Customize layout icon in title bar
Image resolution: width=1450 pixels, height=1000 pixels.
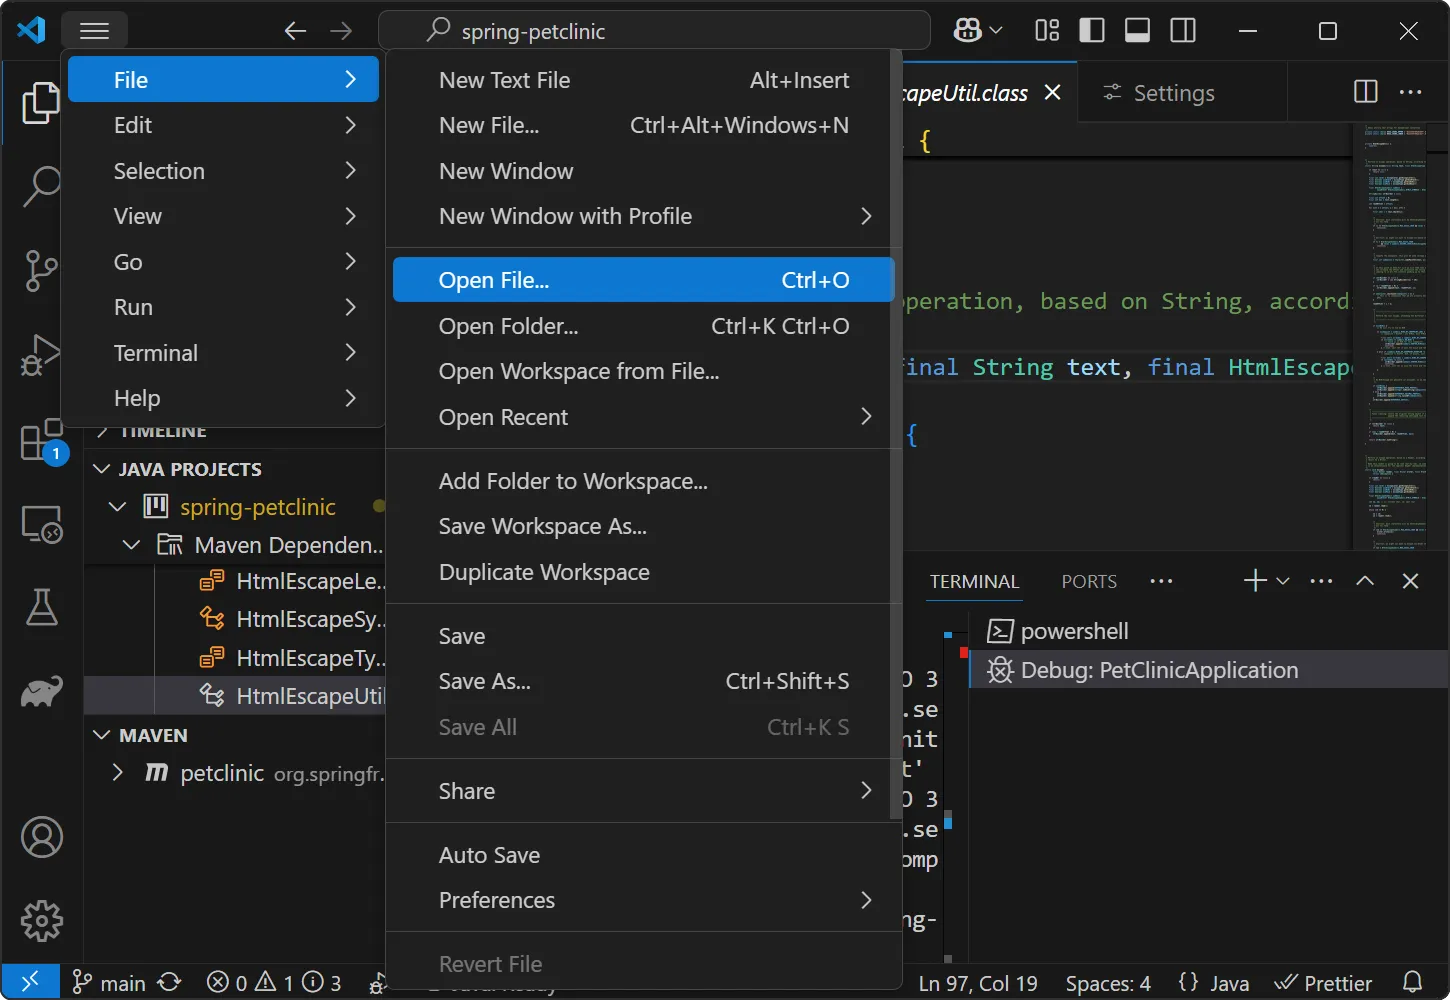point(1047,31)
